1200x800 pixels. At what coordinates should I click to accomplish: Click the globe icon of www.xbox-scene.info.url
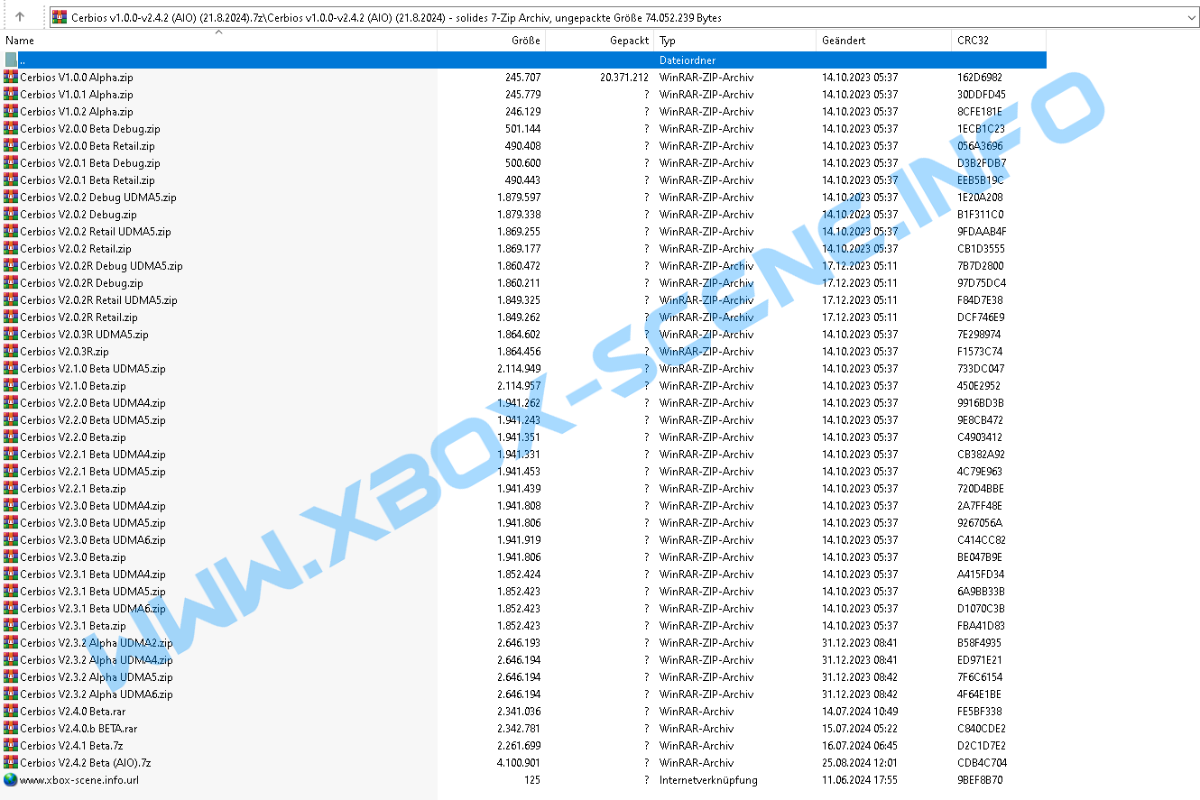point(11,779)
